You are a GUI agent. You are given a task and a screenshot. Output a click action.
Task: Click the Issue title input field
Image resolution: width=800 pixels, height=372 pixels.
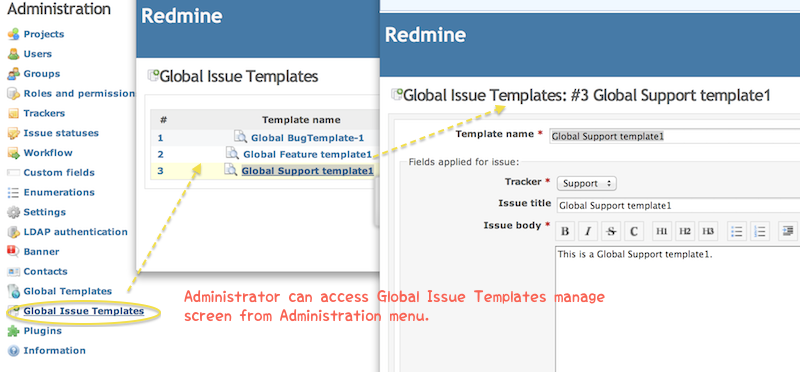tap(679, 206)
